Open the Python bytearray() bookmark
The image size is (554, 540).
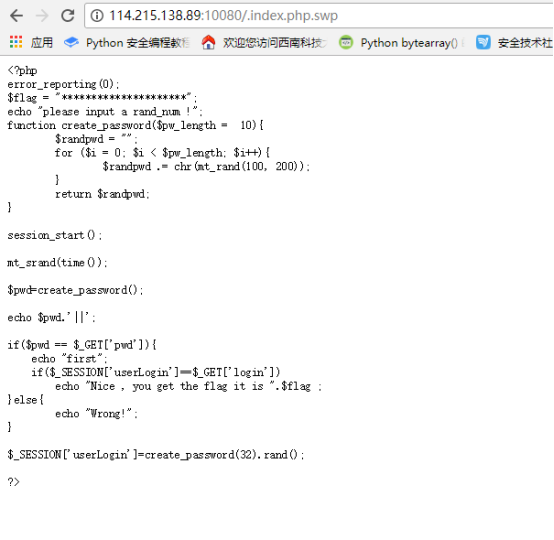pos(409,43)
